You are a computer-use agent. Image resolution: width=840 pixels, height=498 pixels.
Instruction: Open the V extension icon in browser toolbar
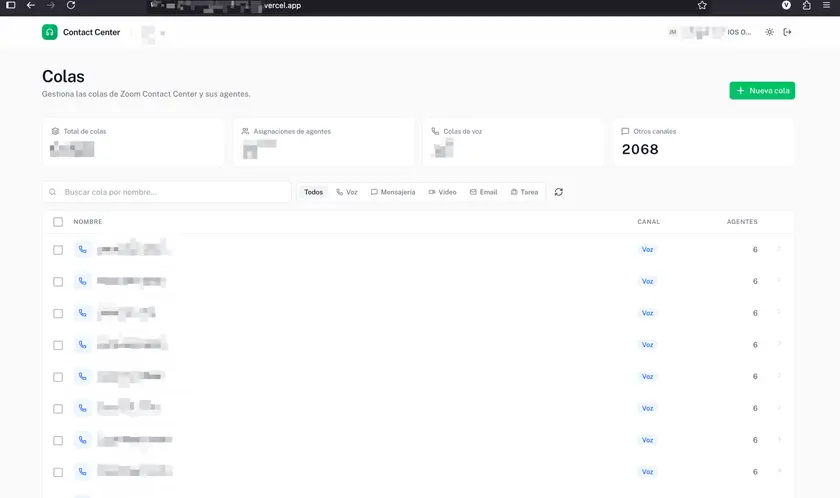pyautogui.click(x=786, y=5)
